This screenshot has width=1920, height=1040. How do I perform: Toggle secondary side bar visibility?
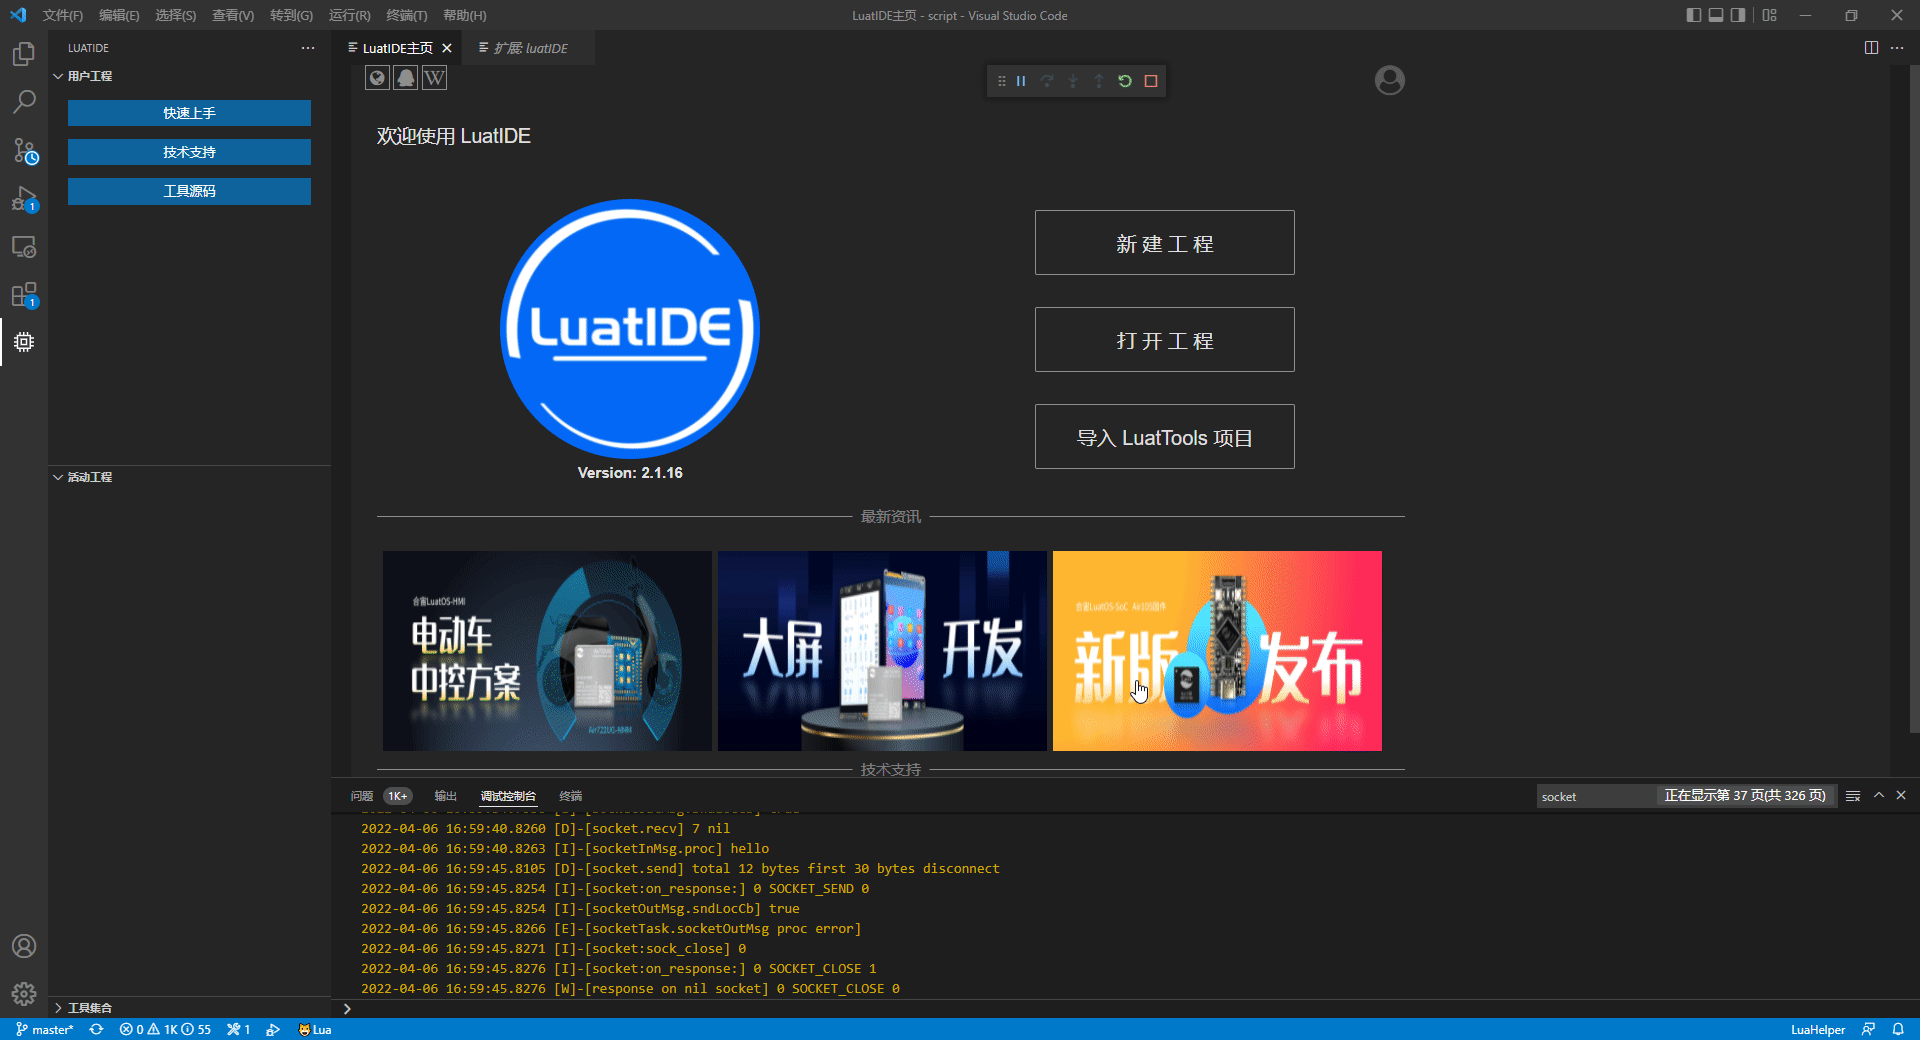(x=1739, y=15)
